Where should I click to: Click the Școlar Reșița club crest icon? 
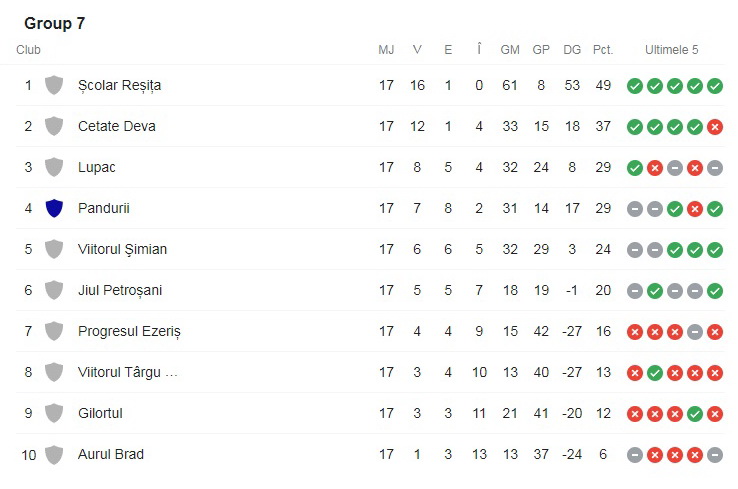pos(54,85)
